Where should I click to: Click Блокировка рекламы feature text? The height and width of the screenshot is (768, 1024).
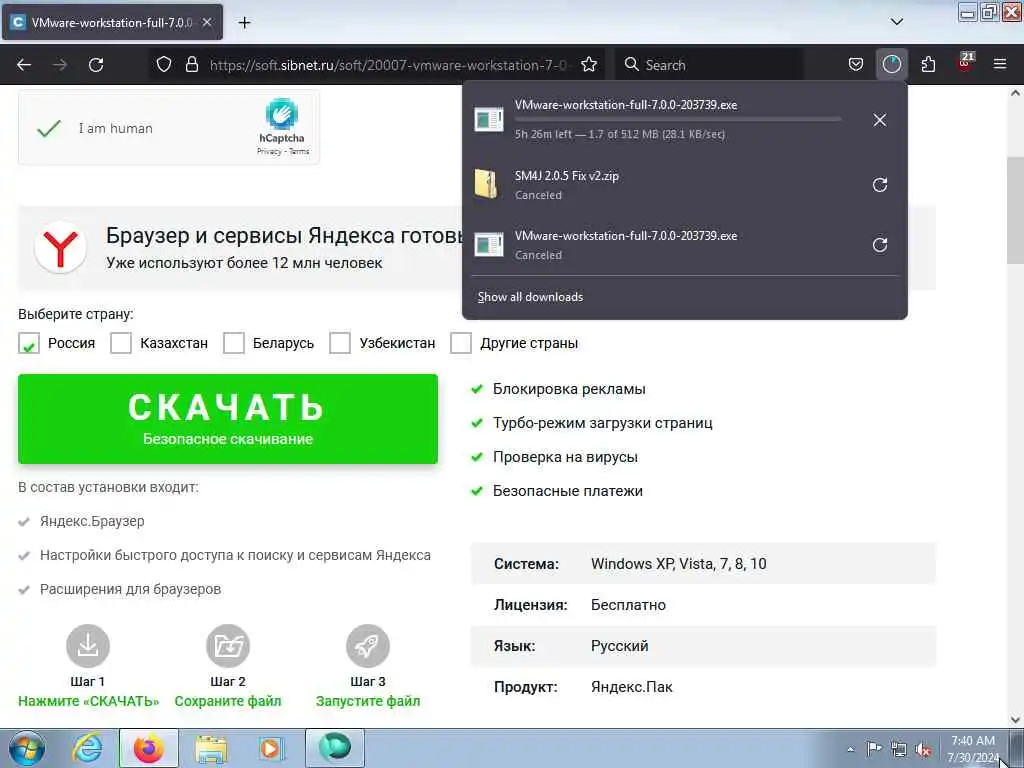tap(569, 389)
